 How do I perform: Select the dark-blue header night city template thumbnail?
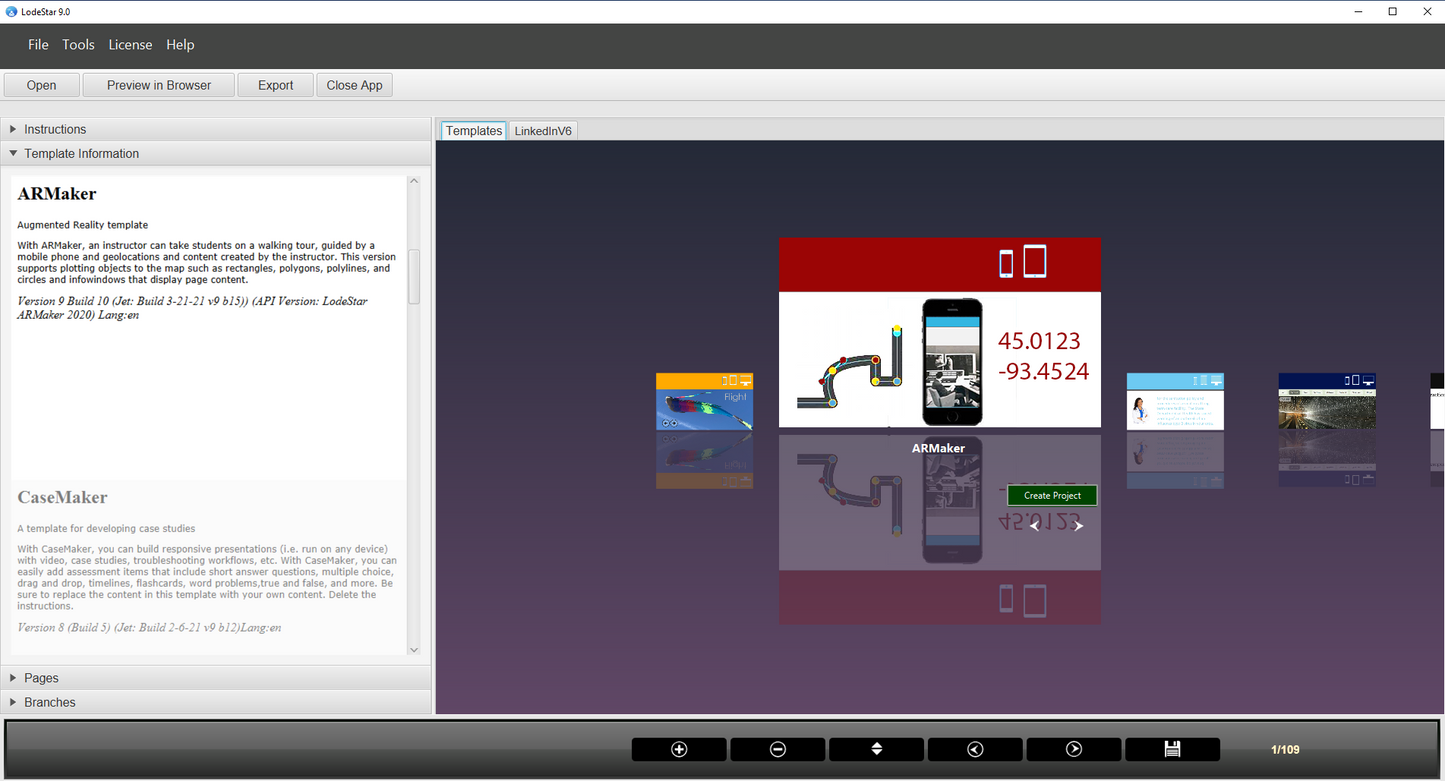point(1327,402)
